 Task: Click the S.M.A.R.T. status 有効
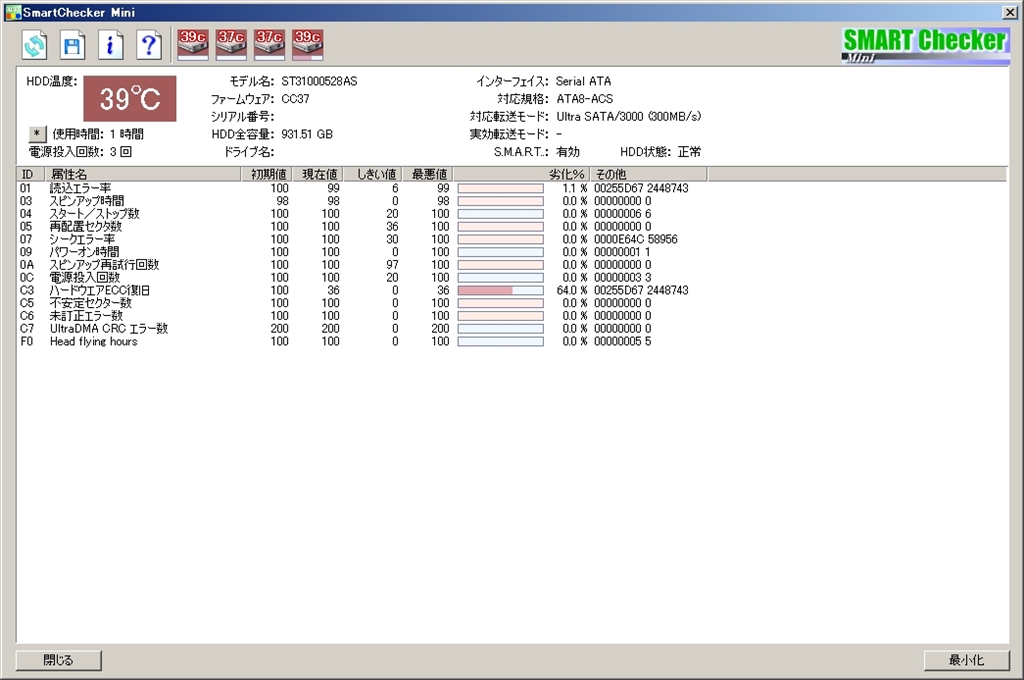568,152
